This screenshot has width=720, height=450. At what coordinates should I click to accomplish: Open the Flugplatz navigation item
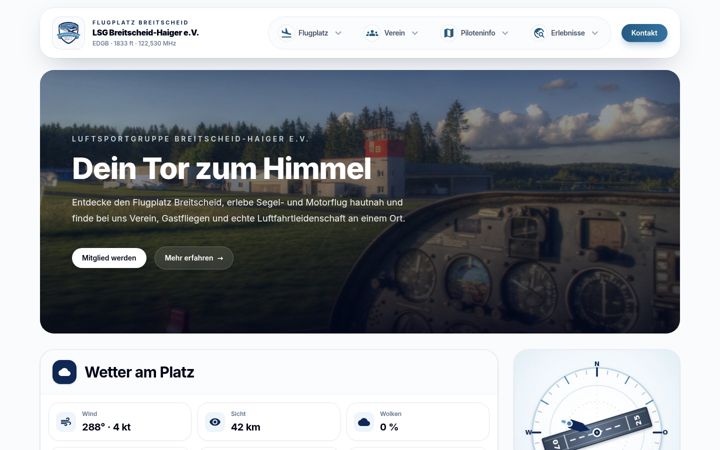tap(311, 33)
